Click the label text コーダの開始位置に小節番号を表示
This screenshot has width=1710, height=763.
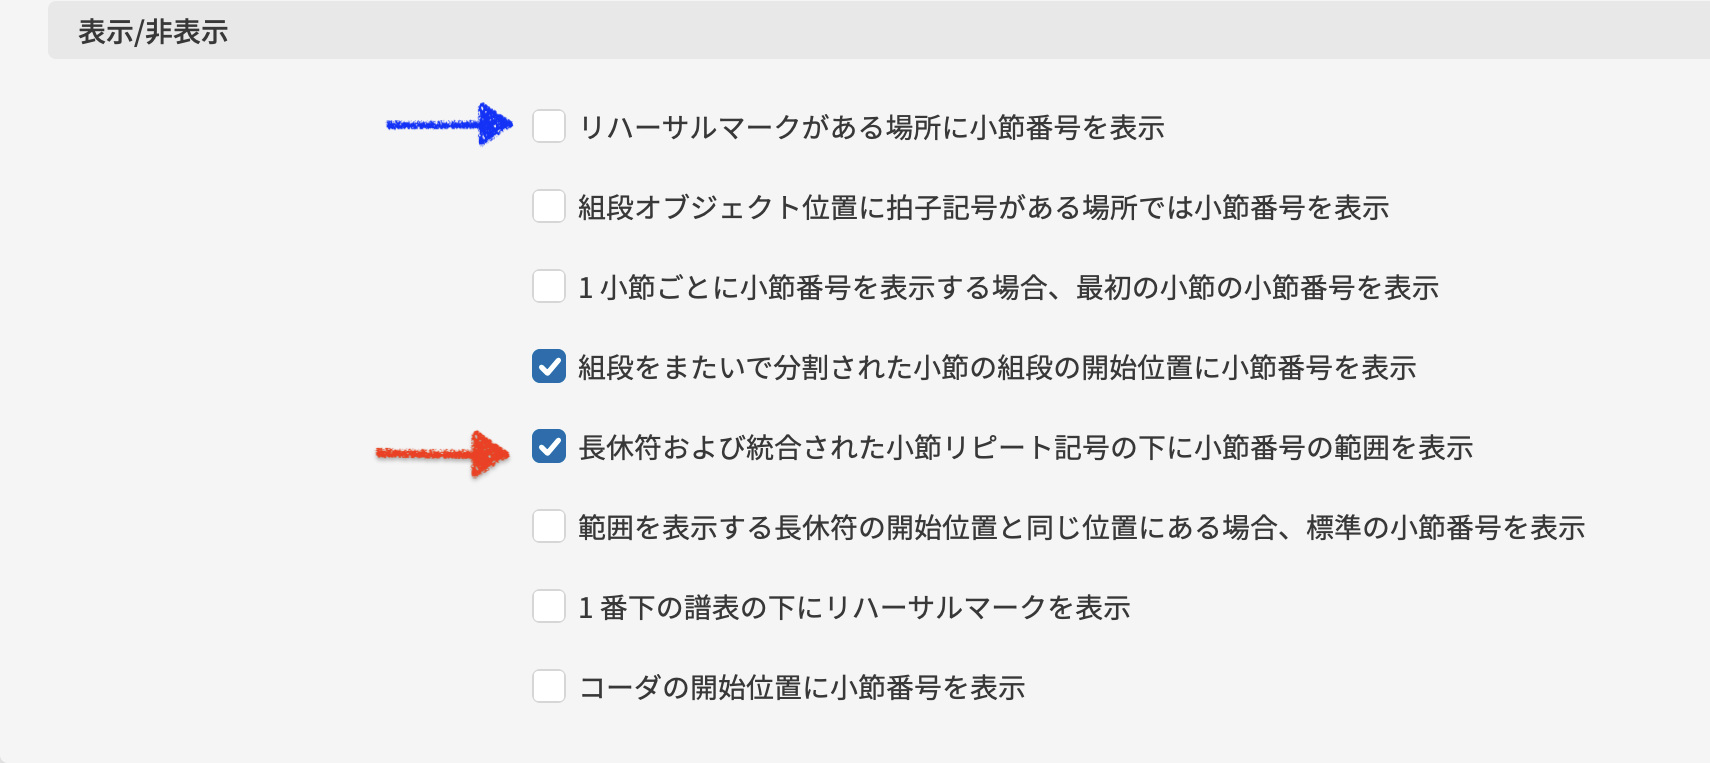tap(802, 688)
